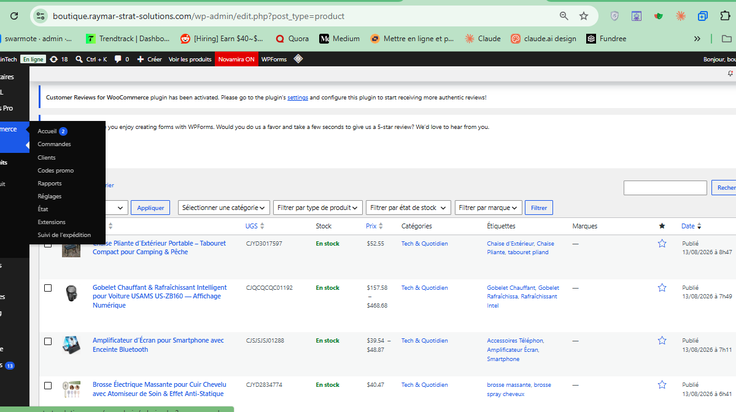Image resolution: width=736 pixels, height=412 pixels.
Task: Toggle featured star for Chaise Pliante product
Action: tap(662, 244)
